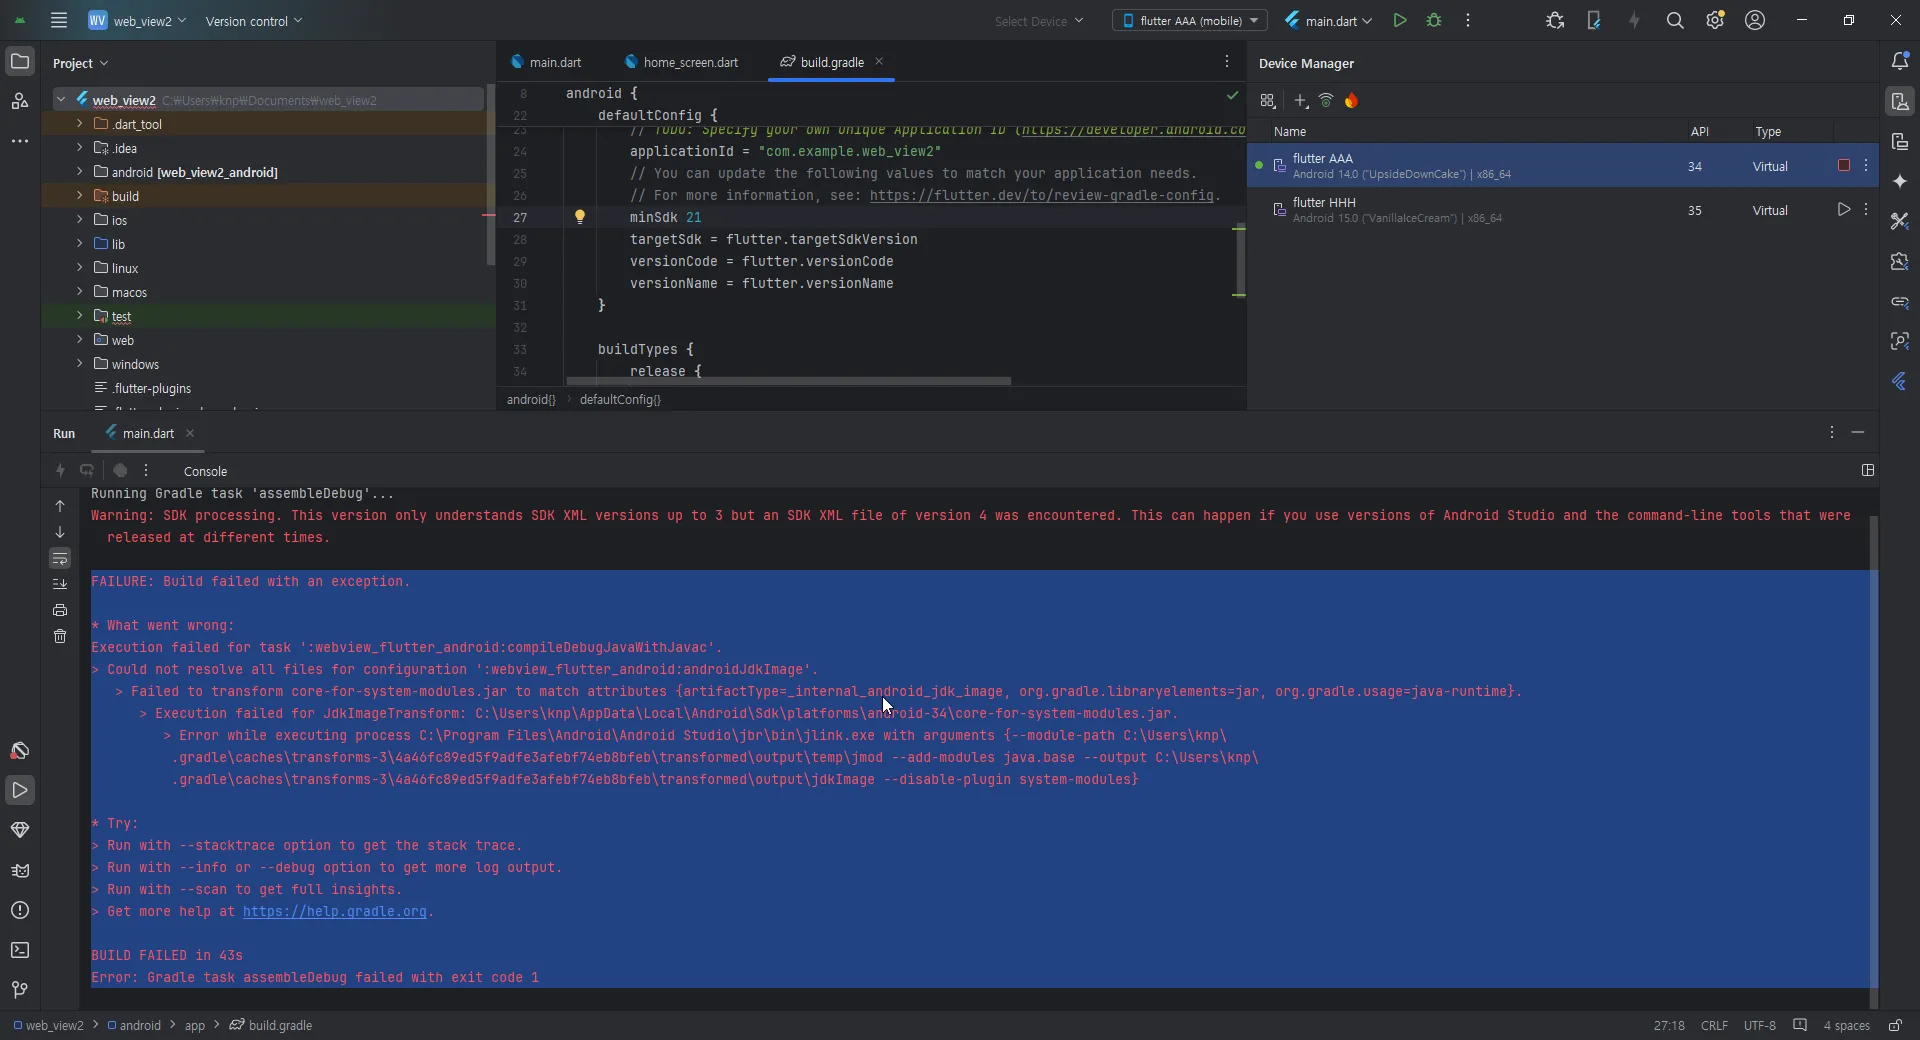This screenshot has height=1040, width=1920.
Task: Open IDE settings gear icon
Action: [1715, 20]
